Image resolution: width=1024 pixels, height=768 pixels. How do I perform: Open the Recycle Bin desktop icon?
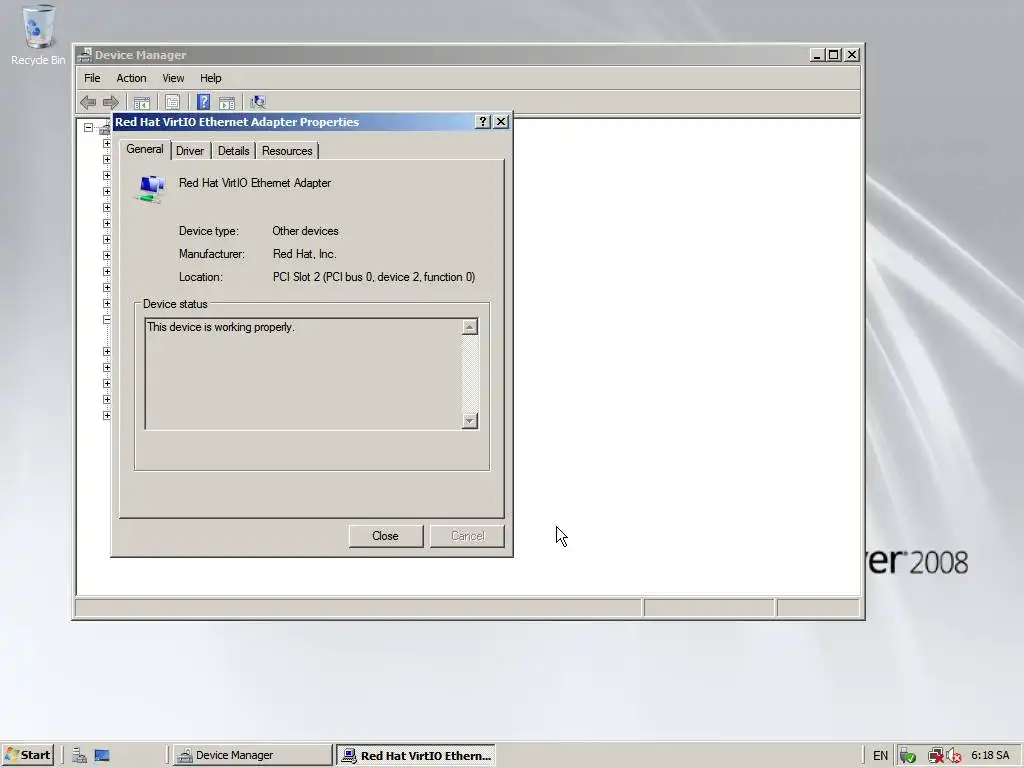point(38,35)
